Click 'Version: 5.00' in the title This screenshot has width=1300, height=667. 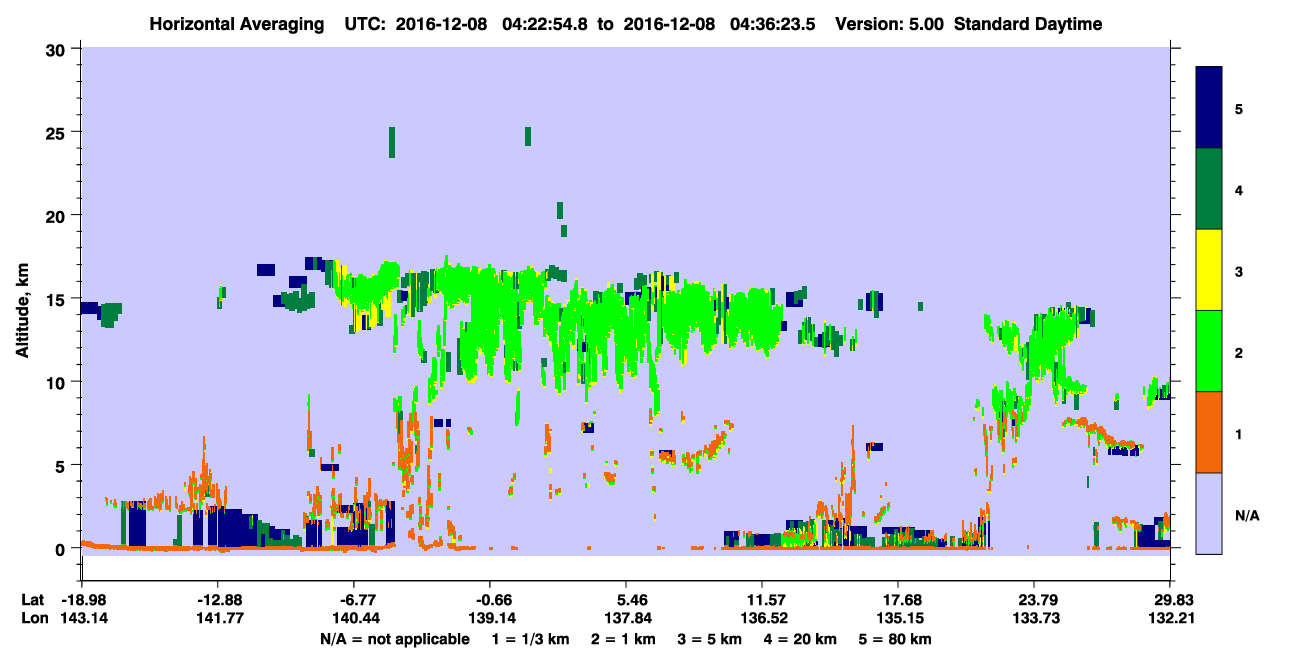click(891, 24)
